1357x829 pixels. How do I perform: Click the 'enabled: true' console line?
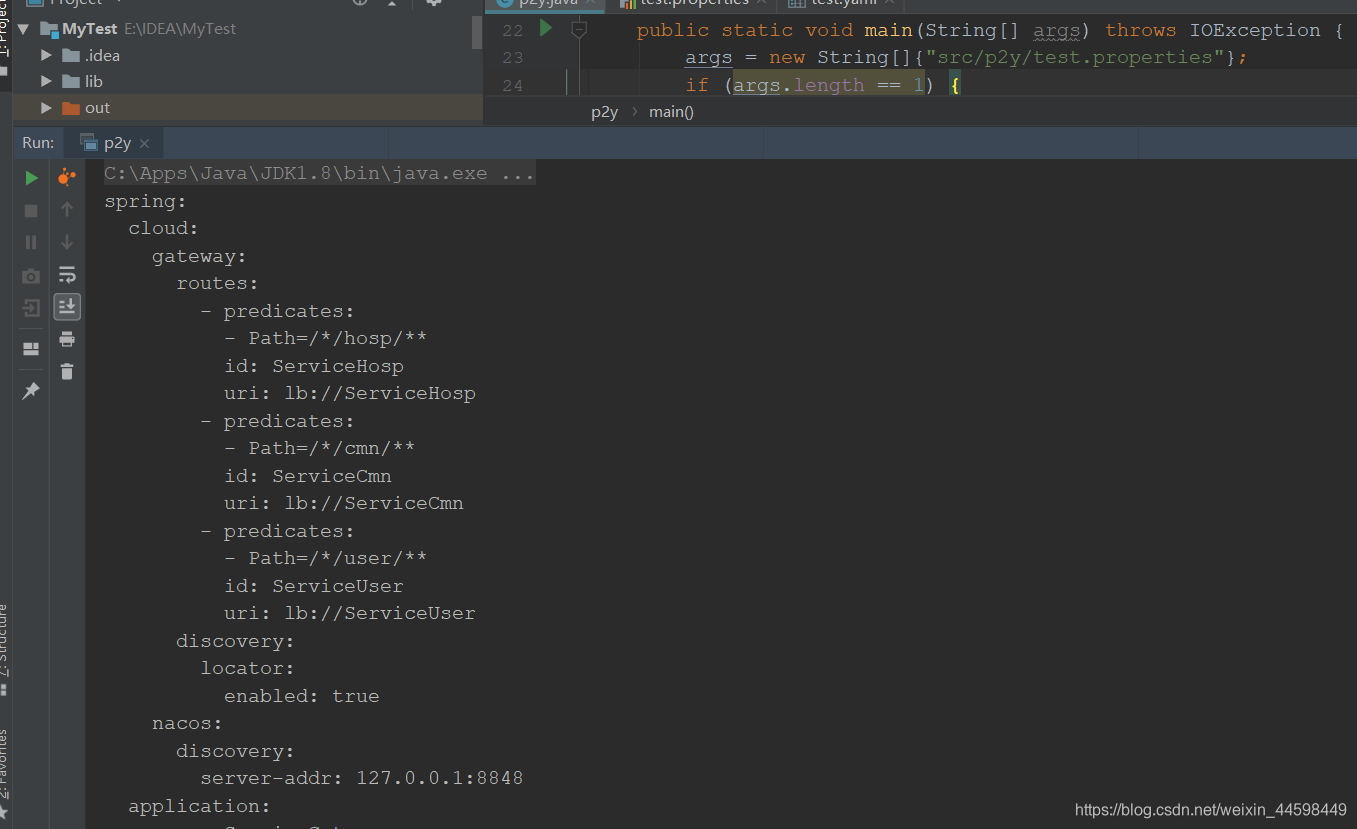[x=302, y=696]
